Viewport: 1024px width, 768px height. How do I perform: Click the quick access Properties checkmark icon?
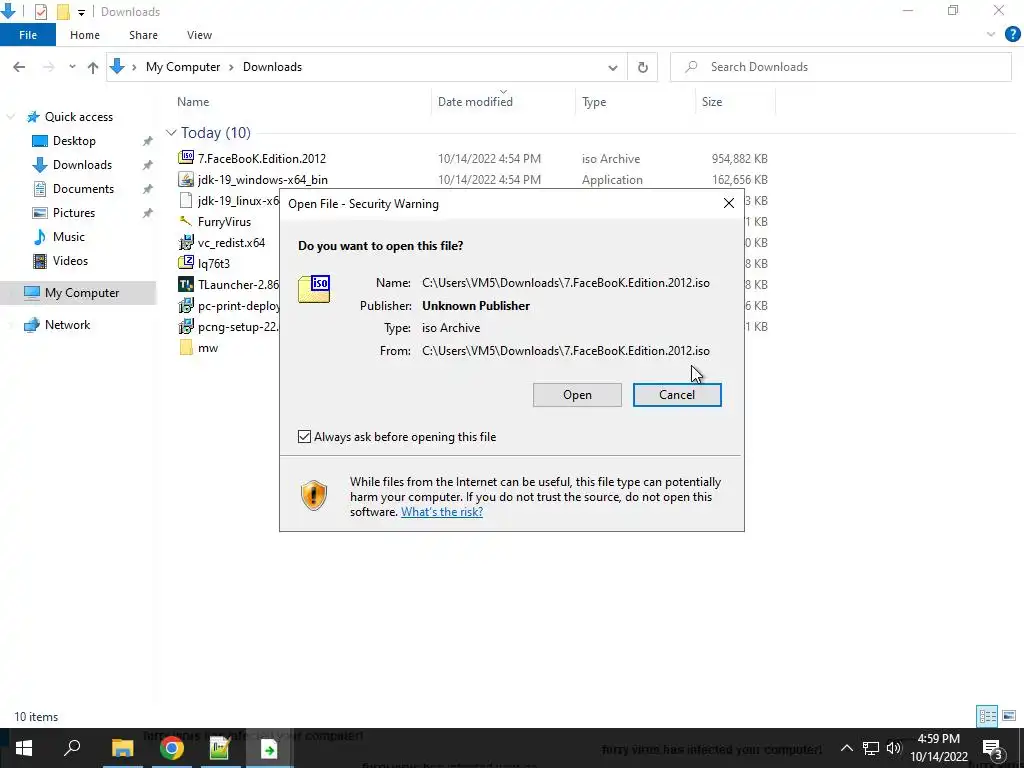(40, 12)
